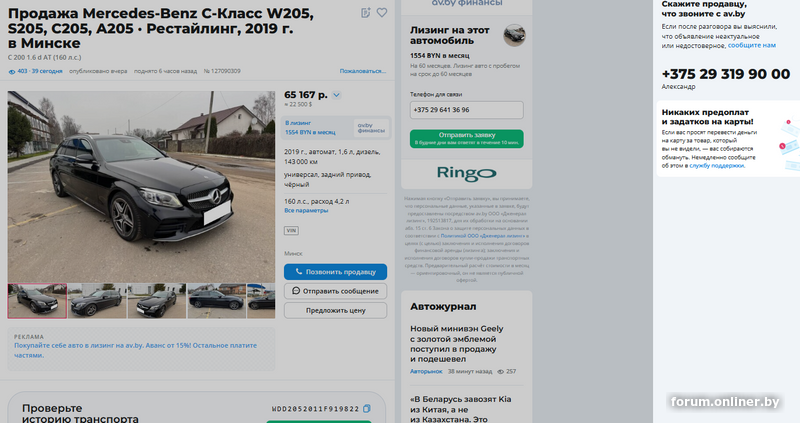Open the main Mercedes car photo
The width and height of the screenshot is (800, 423).
[x=141, y=186]
